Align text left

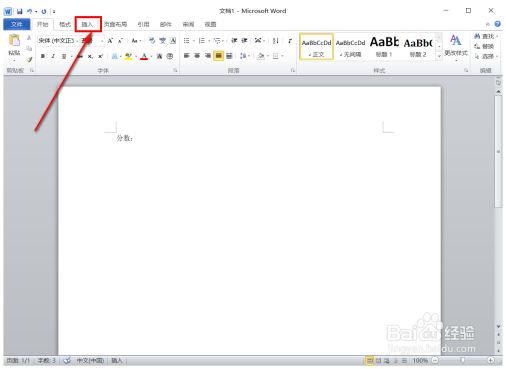point(187,56)
